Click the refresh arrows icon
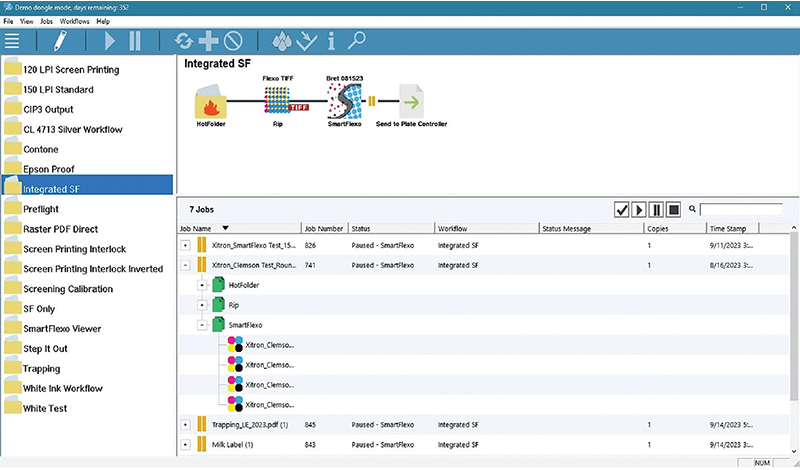Screen dimensions: 800x470 coord(183,41)
